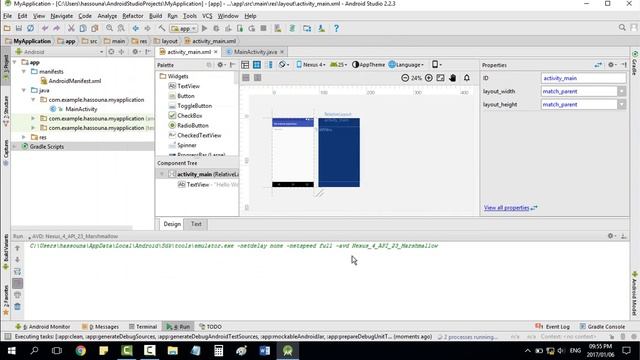
Task: Select CheckedTextView in the Palette
Action: [x=195, y=135]
